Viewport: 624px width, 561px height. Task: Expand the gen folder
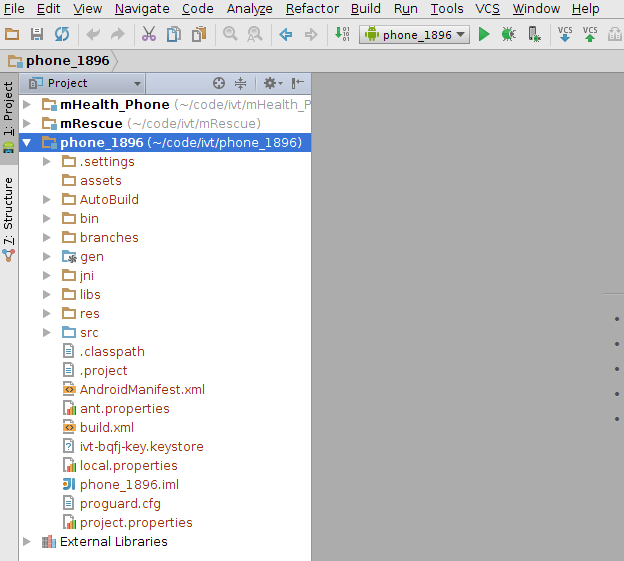click(47, 257)
